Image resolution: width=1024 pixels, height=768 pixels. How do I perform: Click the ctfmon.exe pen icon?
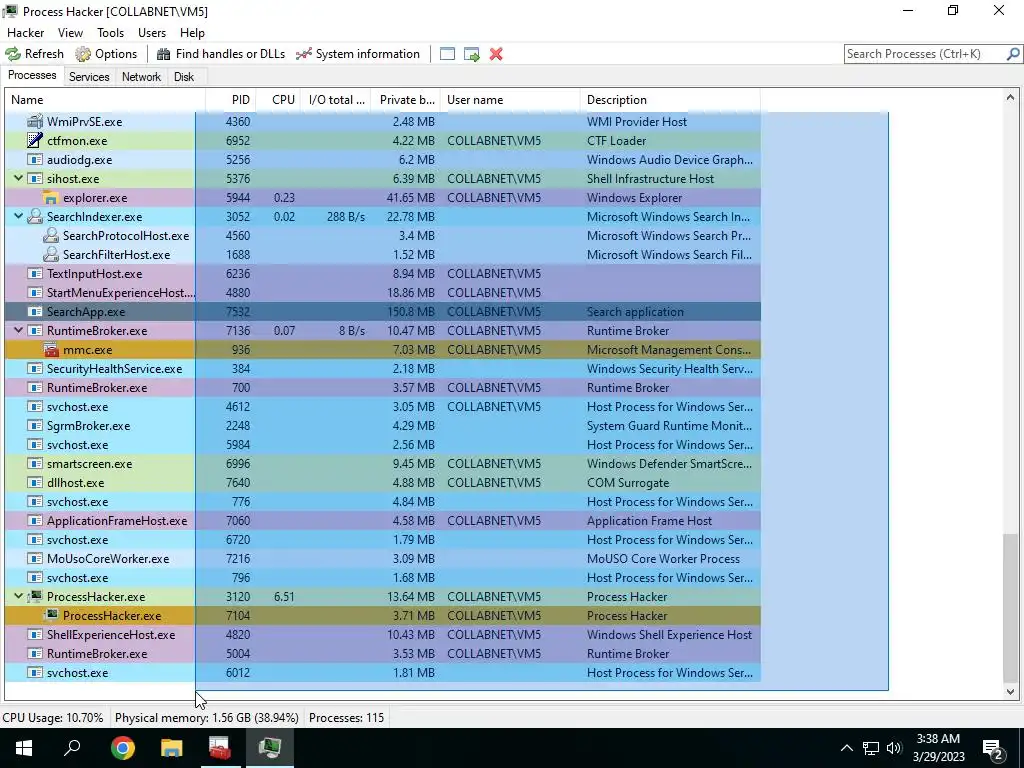35,140
